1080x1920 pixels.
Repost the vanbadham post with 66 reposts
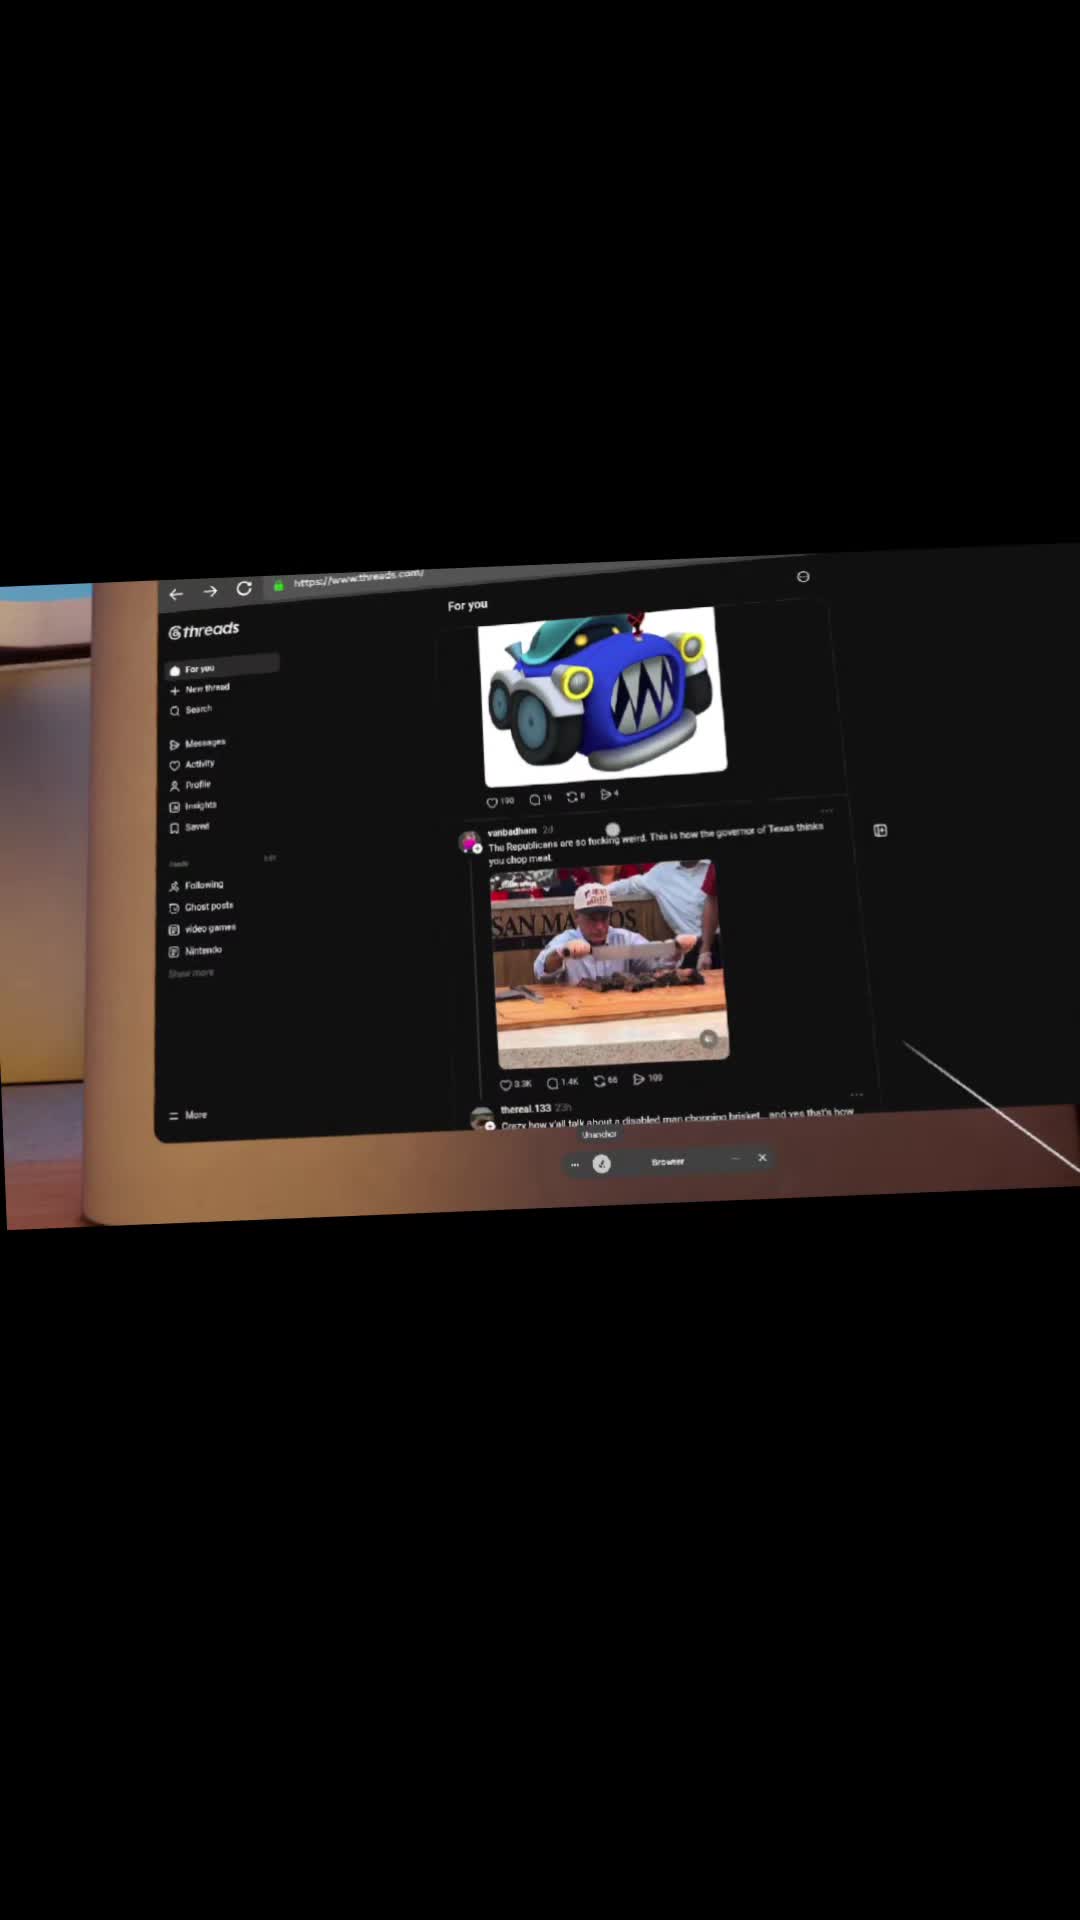[605, 1080]
